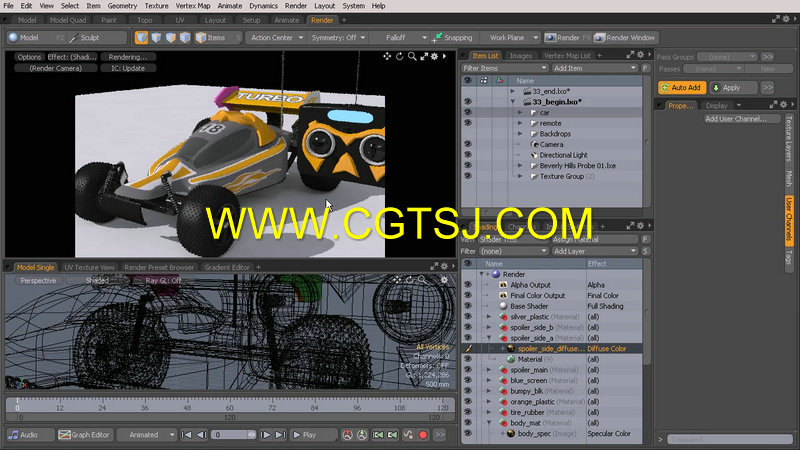Open the Symmetry dropdown
This screenshot has height=450, width=800.
tap(339, 38)
